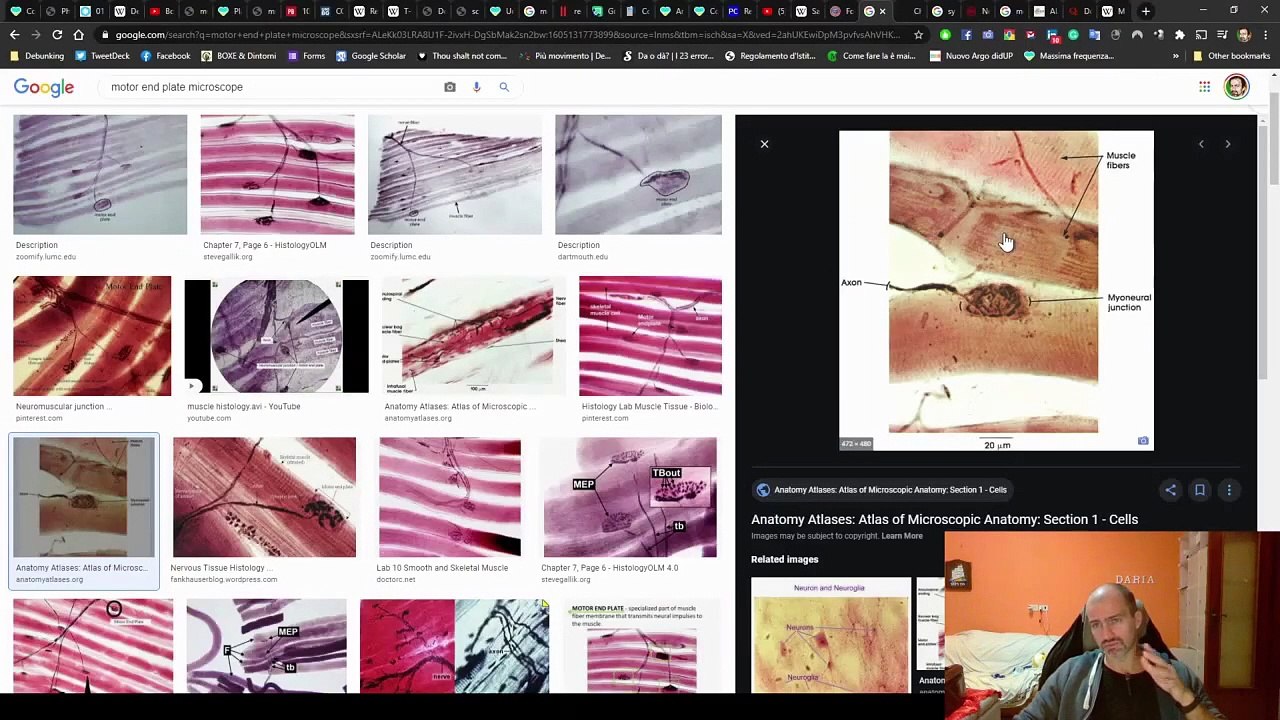Start voice search microphone

(477, 87)
